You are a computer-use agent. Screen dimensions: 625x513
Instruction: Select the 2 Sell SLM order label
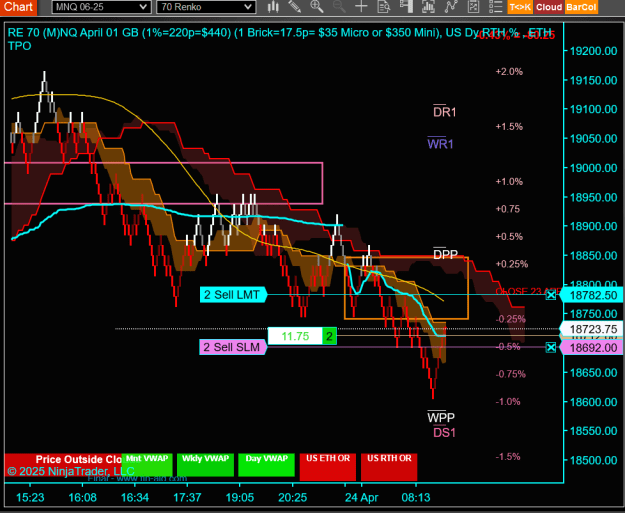click(x=233, y=347)
